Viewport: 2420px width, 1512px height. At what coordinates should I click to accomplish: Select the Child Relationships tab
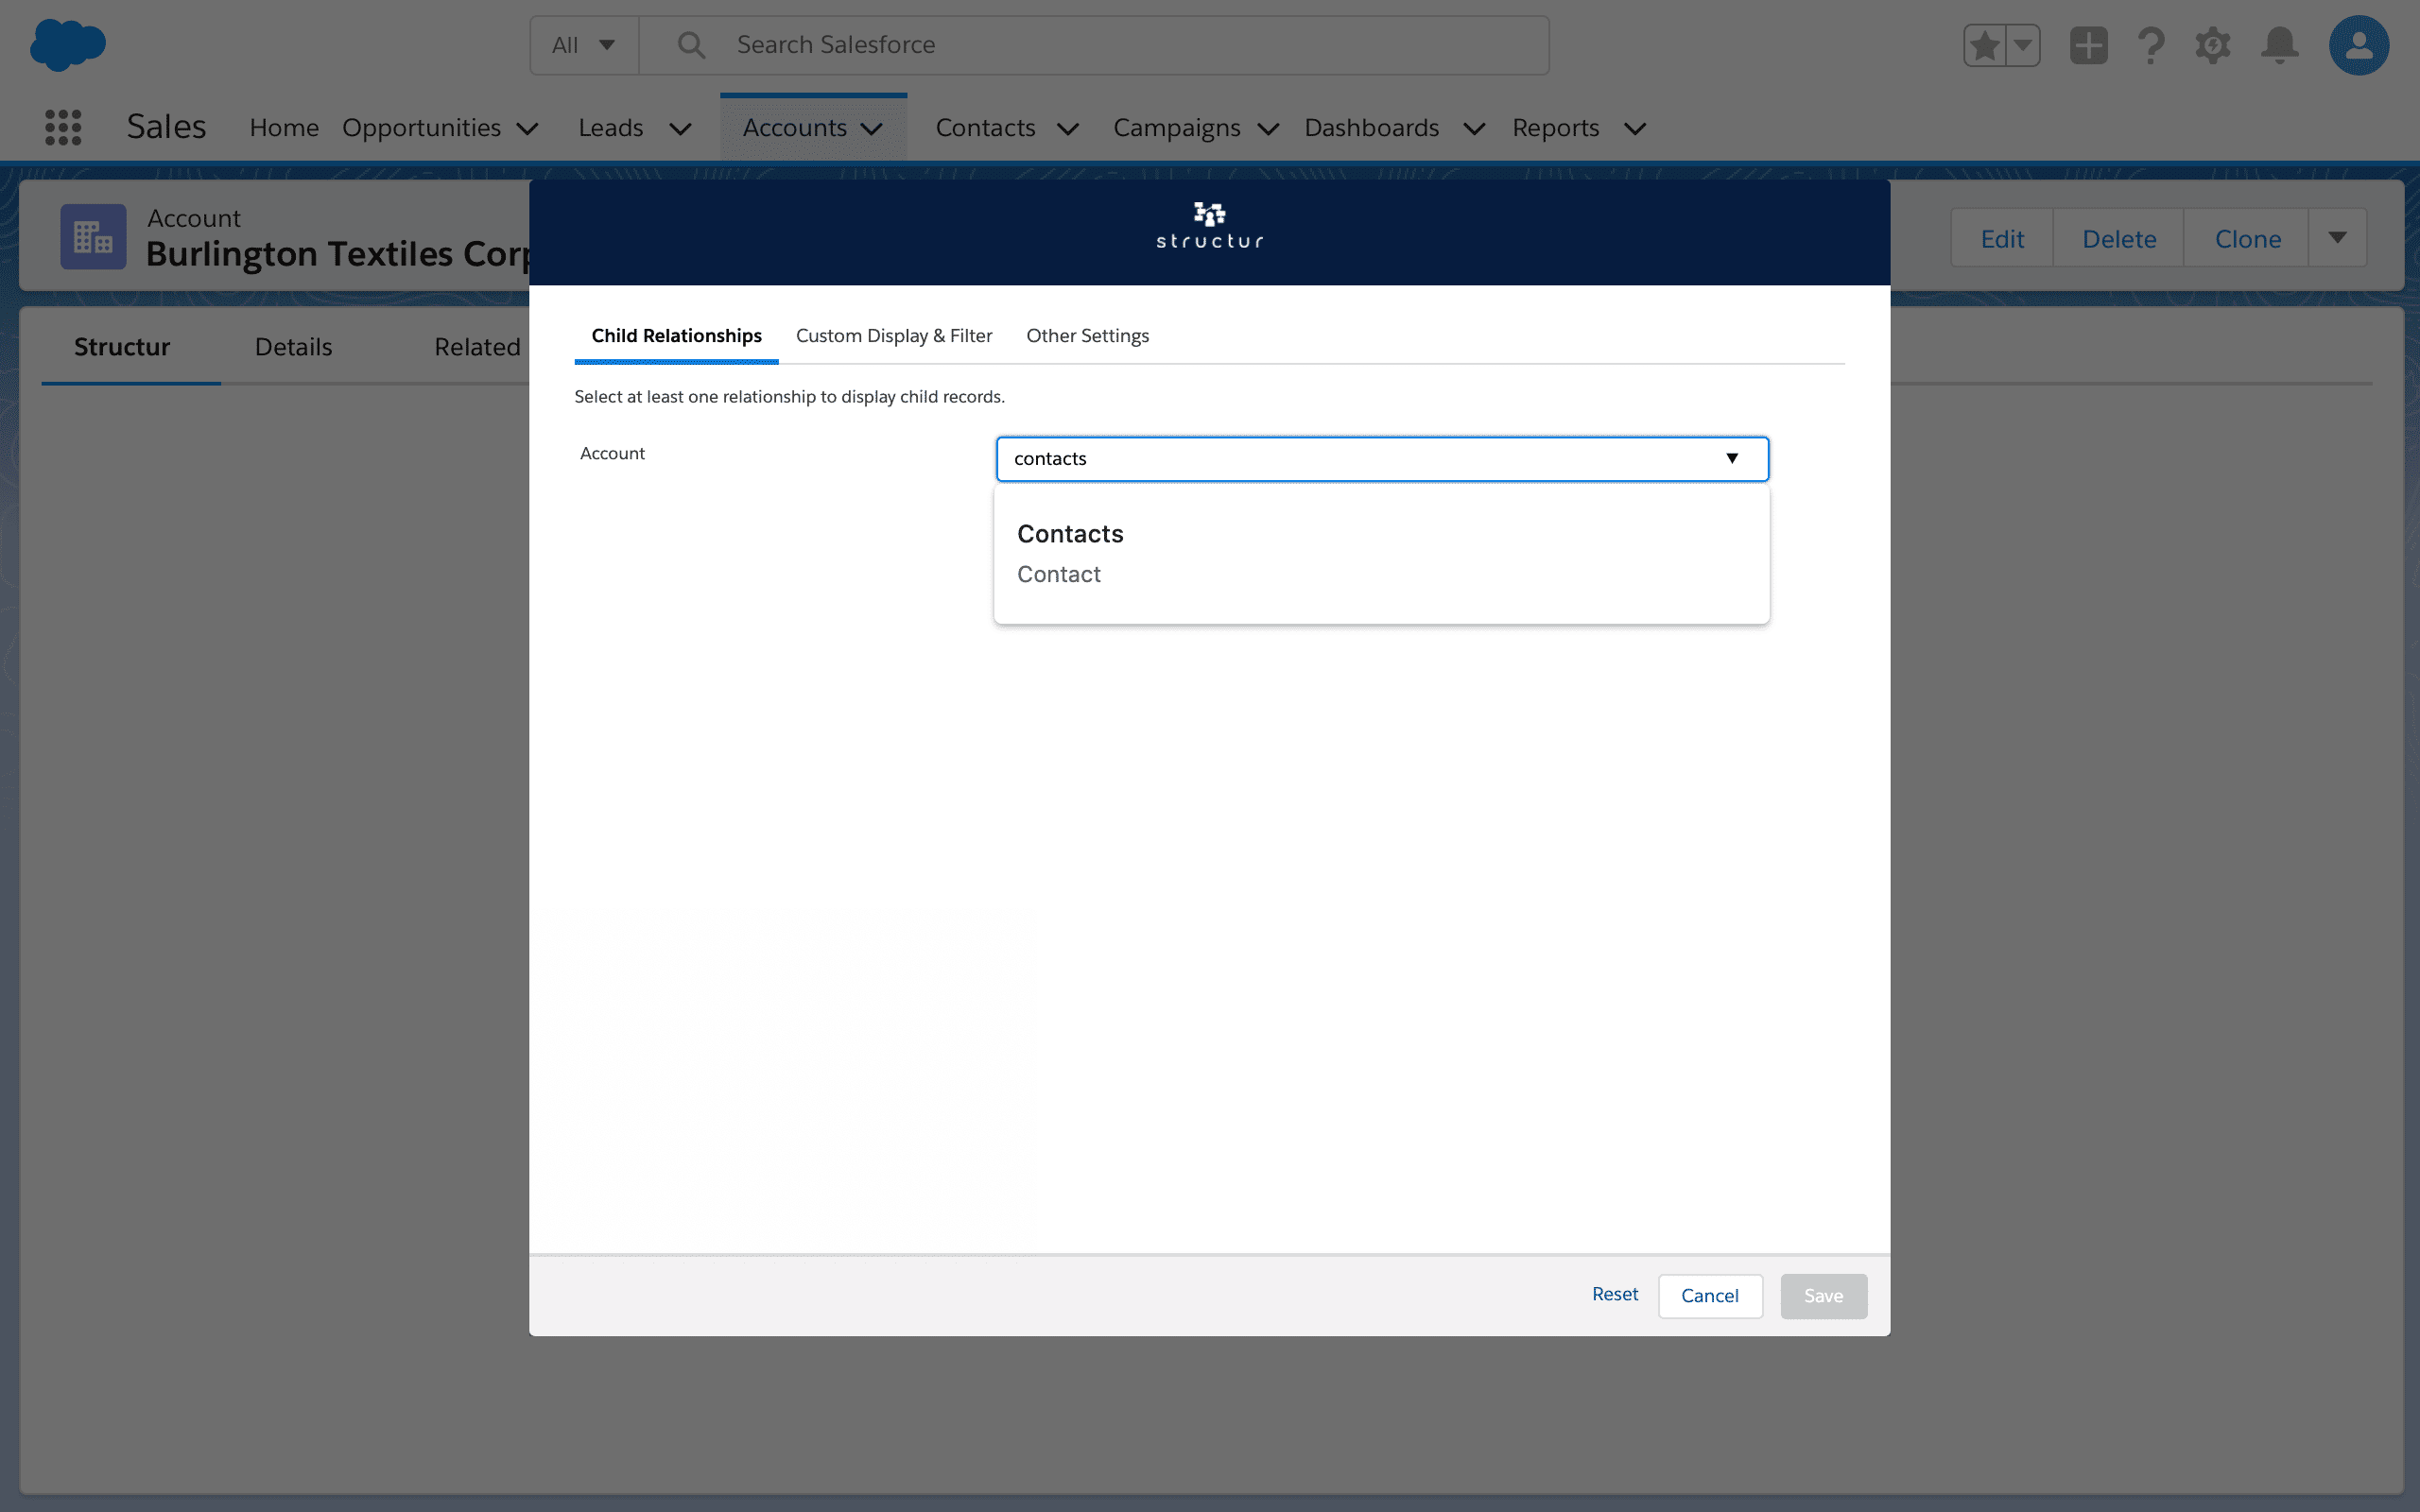676,336
